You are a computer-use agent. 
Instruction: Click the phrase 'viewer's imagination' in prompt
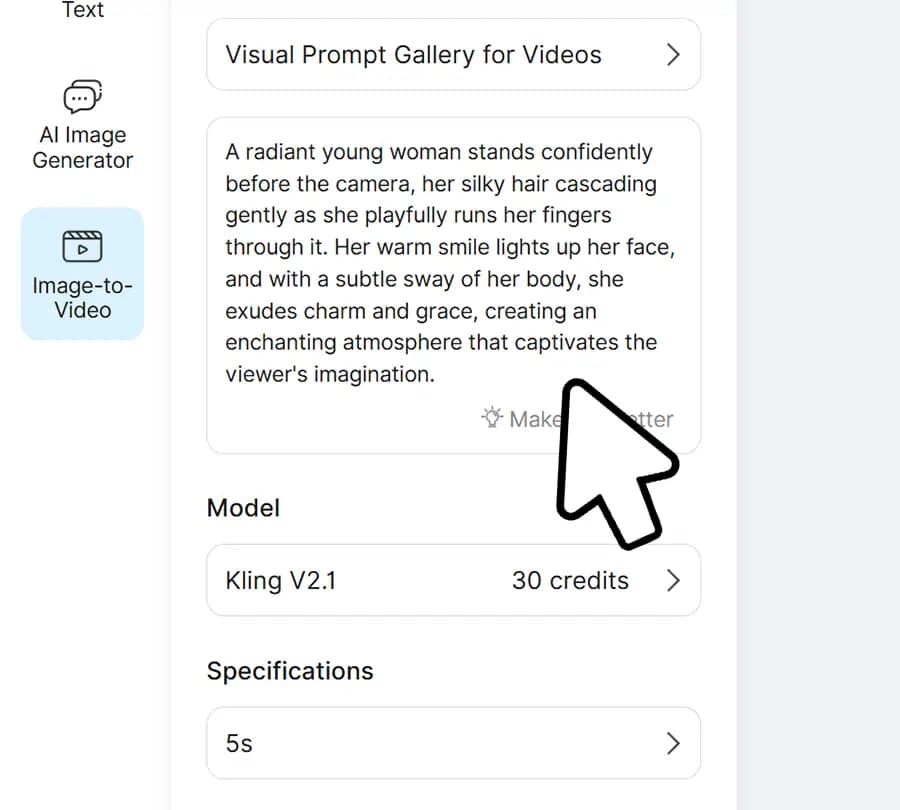(330, 374)
